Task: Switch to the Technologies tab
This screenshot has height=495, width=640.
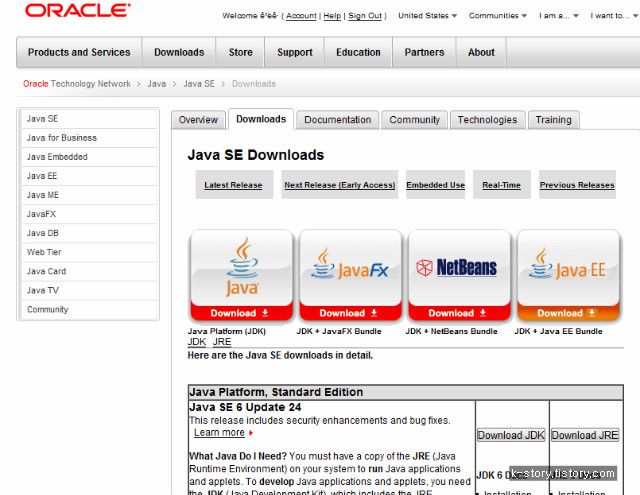Action: pyautogui.click(x=487, y=120)
